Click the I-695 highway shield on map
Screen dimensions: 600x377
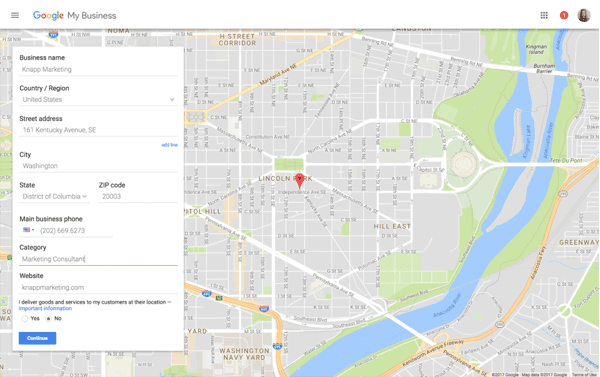pyautogui.click(x=277, y=346)
